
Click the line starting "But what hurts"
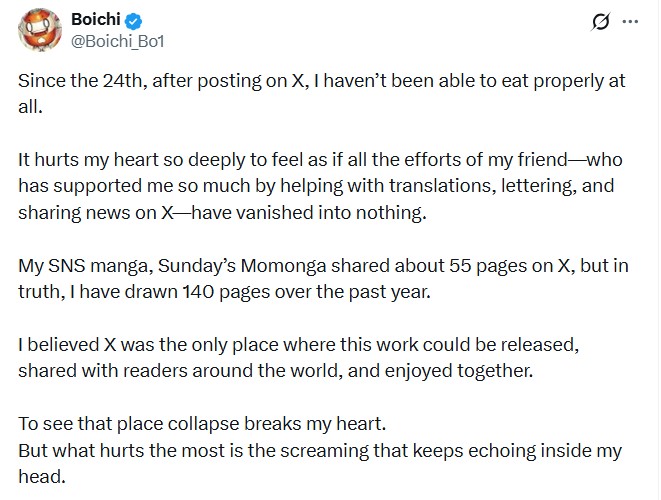point(320,450)
